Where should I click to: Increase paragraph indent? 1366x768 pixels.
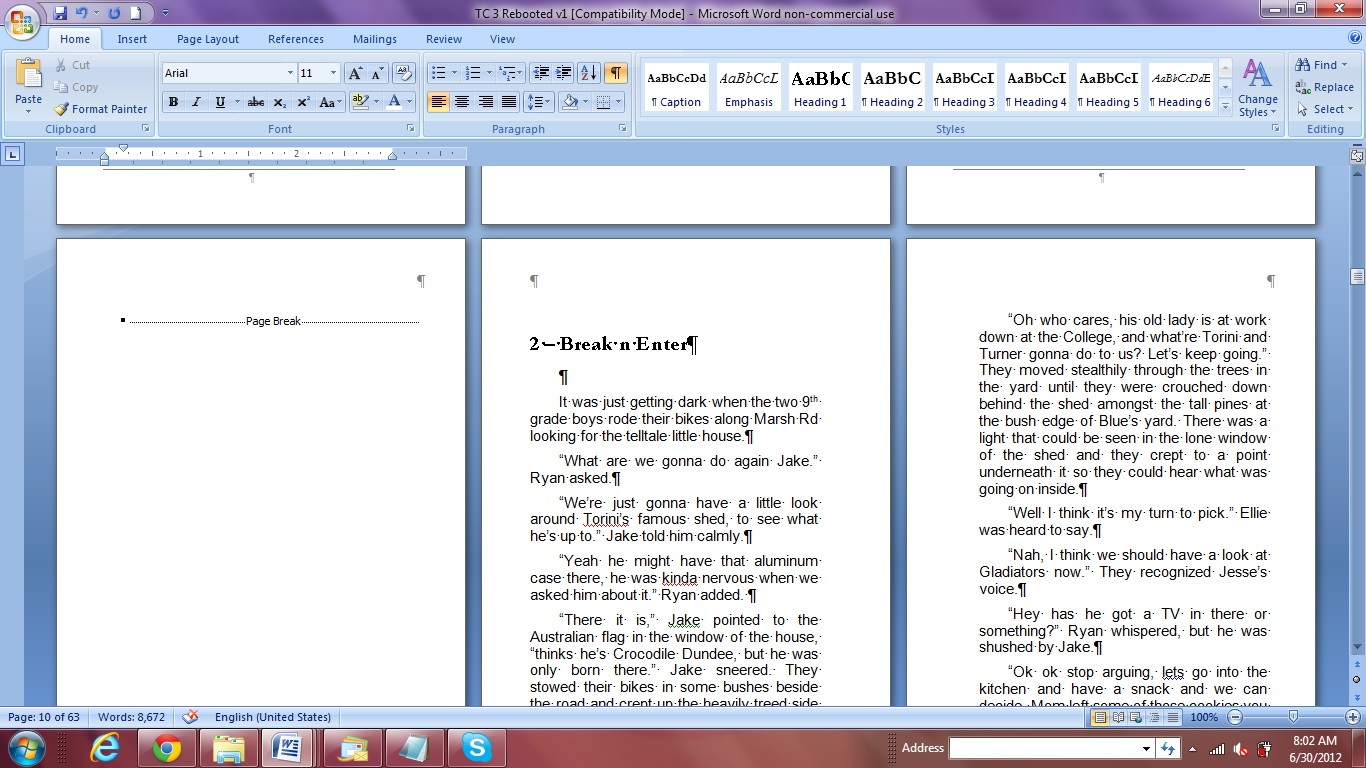(x=564, y=73)
